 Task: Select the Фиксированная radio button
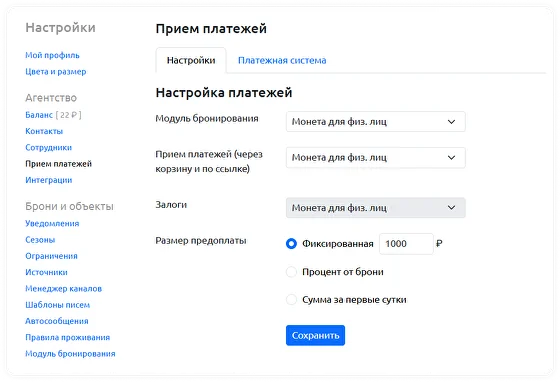point(291,244)
